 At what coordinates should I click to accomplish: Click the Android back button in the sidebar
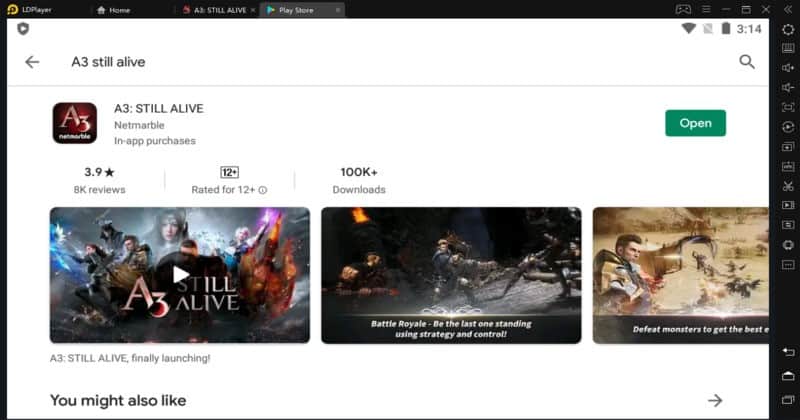point(788,352)
